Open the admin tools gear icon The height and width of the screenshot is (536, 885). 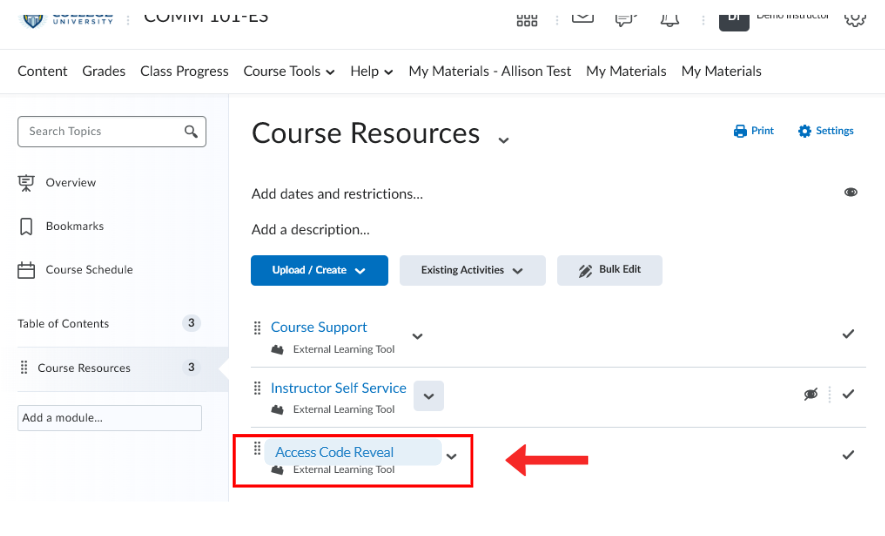point(855,20)
